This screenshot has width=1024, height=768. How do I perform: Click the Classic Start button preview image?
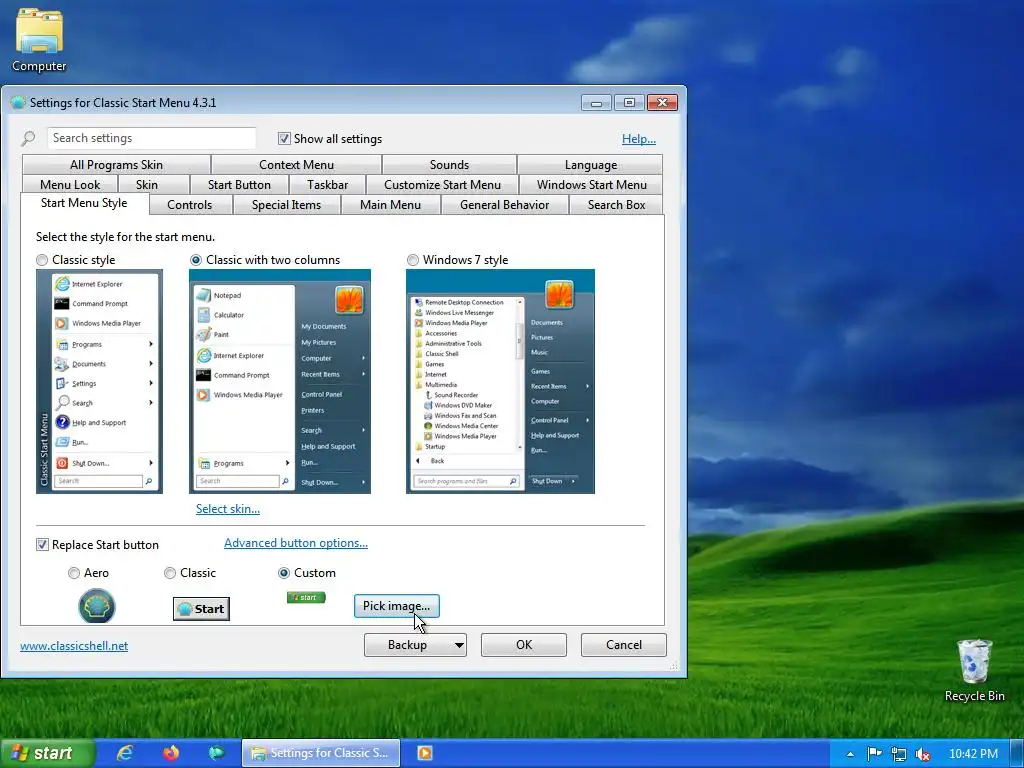click(x=201, y=609)
